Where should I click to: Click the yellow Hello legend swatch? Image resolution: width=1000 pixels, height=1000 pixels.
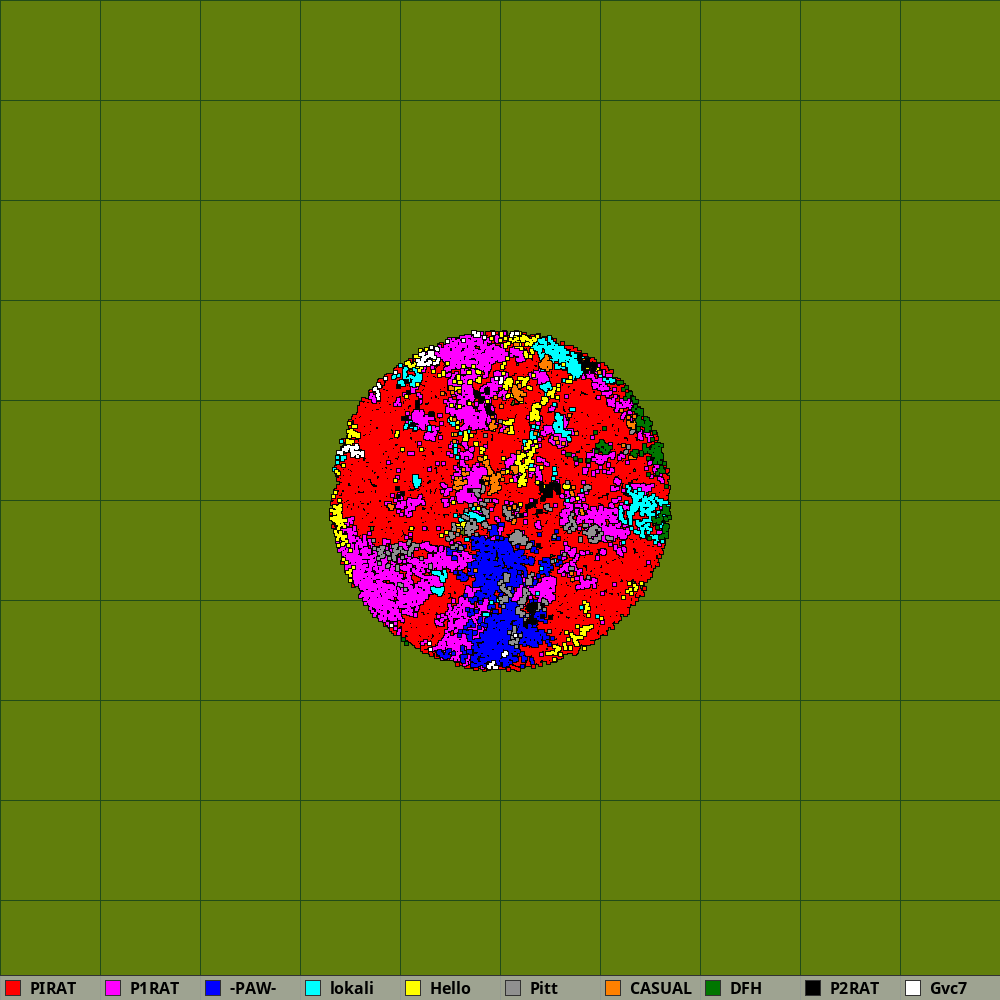point(413,988)
